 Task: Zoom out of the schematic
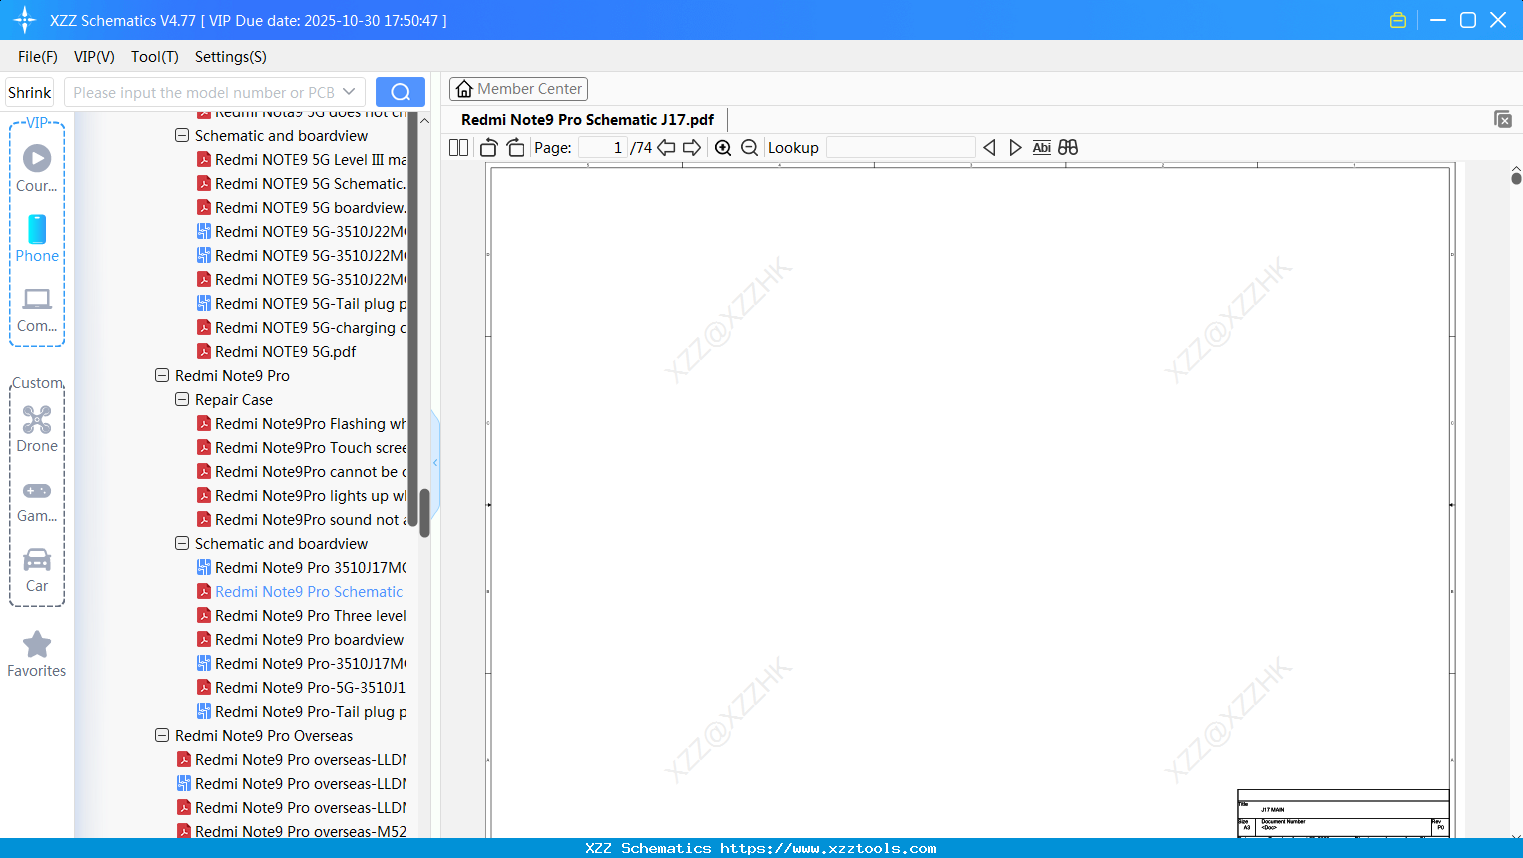point(750,148)
